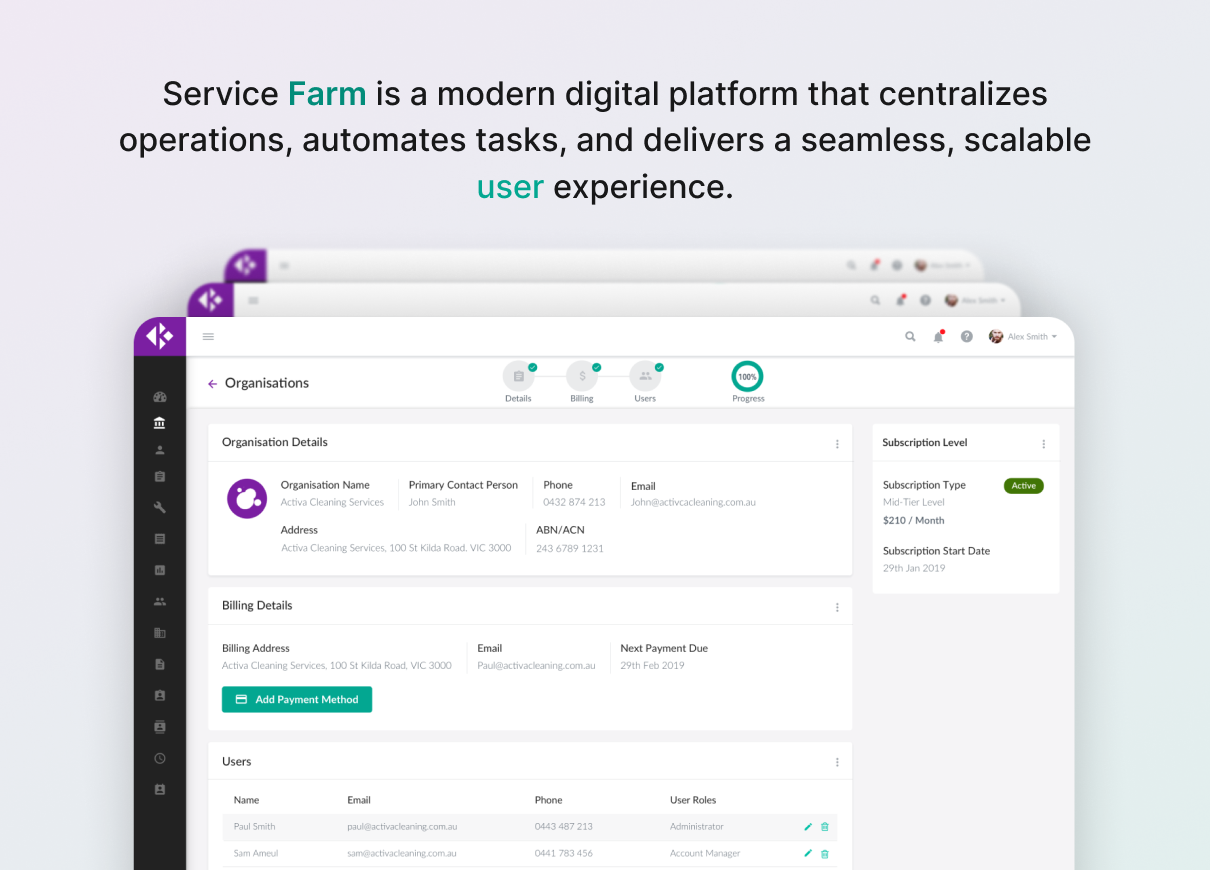This screenshot has height=870, width=1210.
Task: Click Paul@activacleaning.com.au billing email
Action: click(536, 665)
